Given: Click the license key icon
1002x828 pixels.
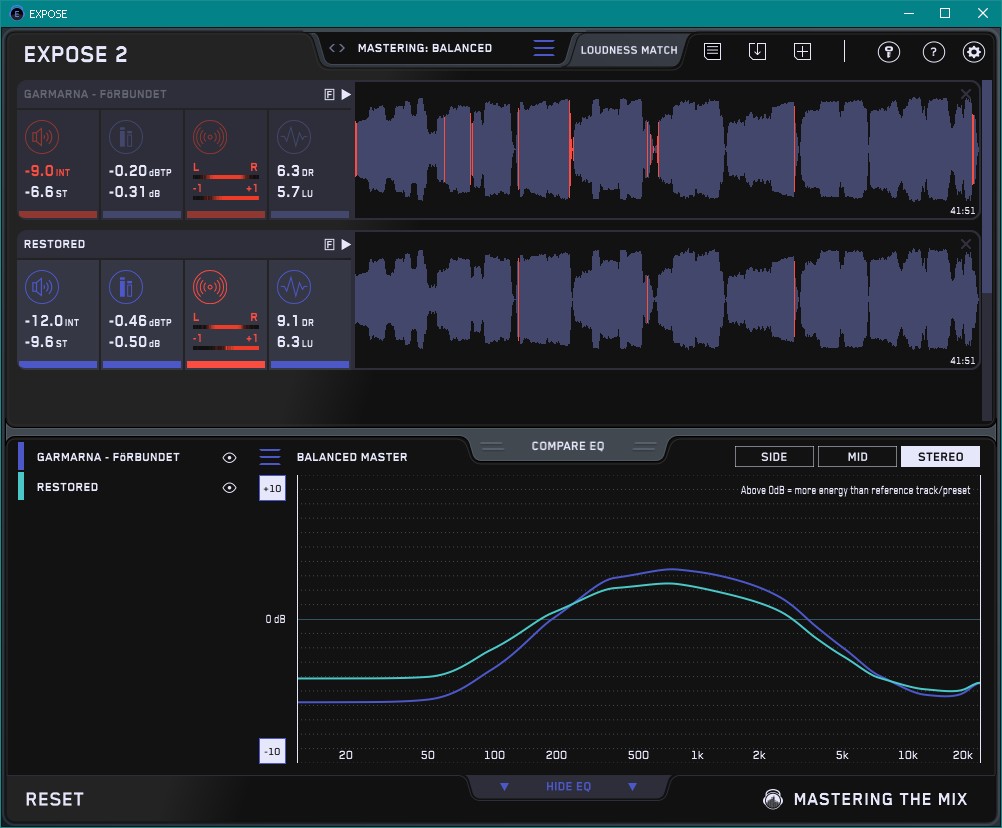Looking at the screenshot, I should click(x=889, y=52).
